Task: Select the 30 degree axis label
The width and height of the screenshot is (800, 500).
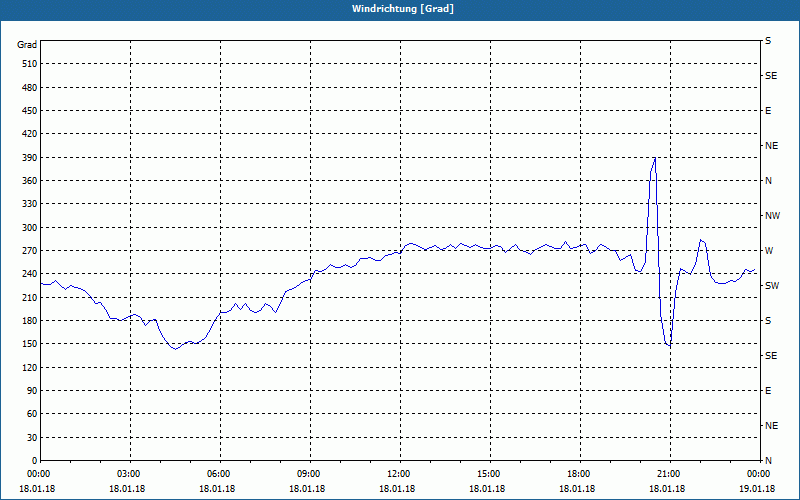Action: [32, 437]
